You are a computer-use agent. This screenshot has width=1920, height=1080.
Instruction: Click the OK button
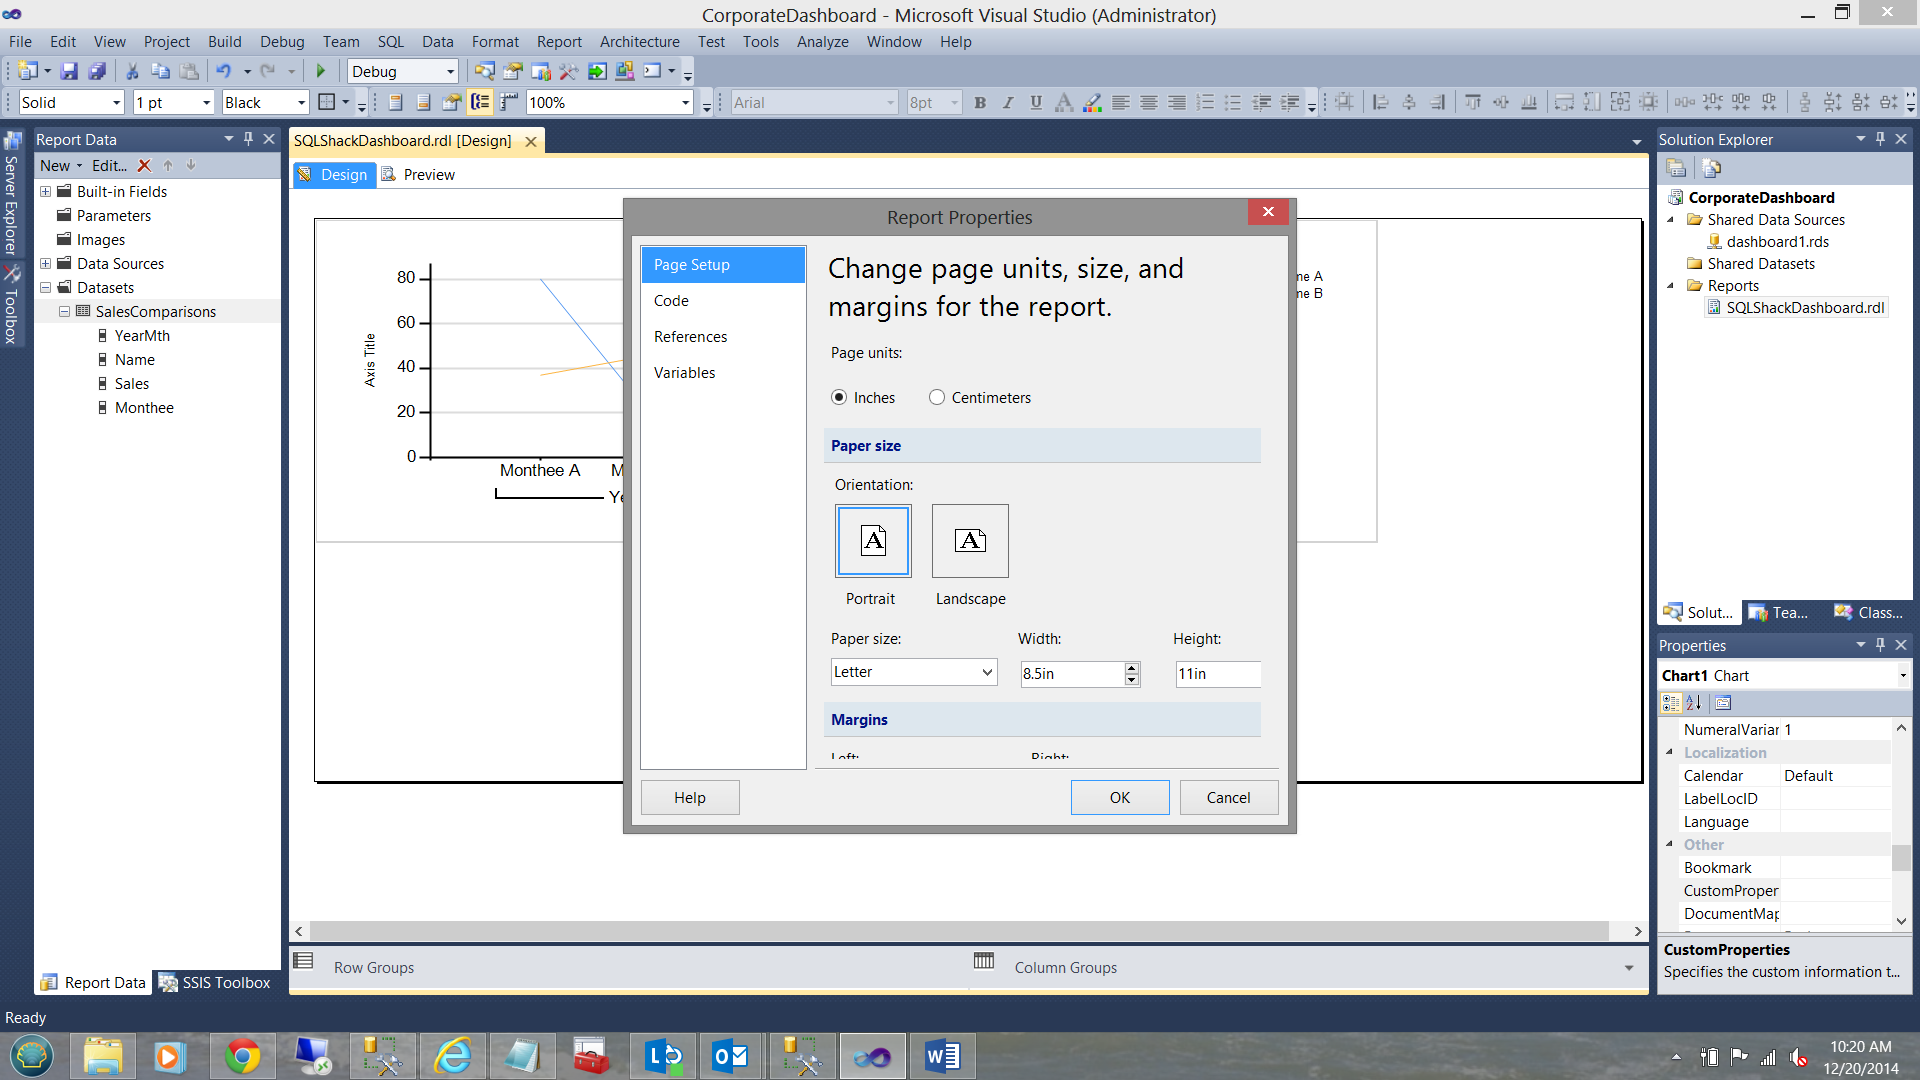1119,797
